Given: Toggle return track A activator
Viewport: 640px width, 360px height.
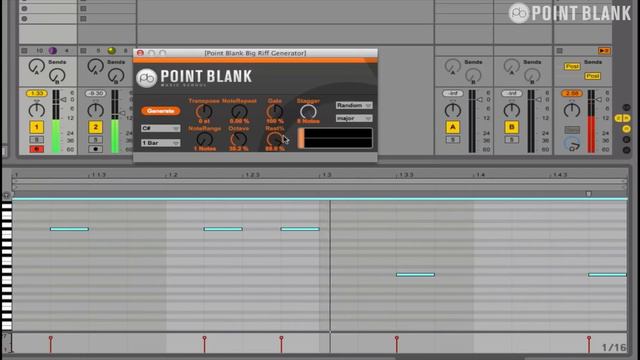Looking at the screenshot, I should 453,127.
